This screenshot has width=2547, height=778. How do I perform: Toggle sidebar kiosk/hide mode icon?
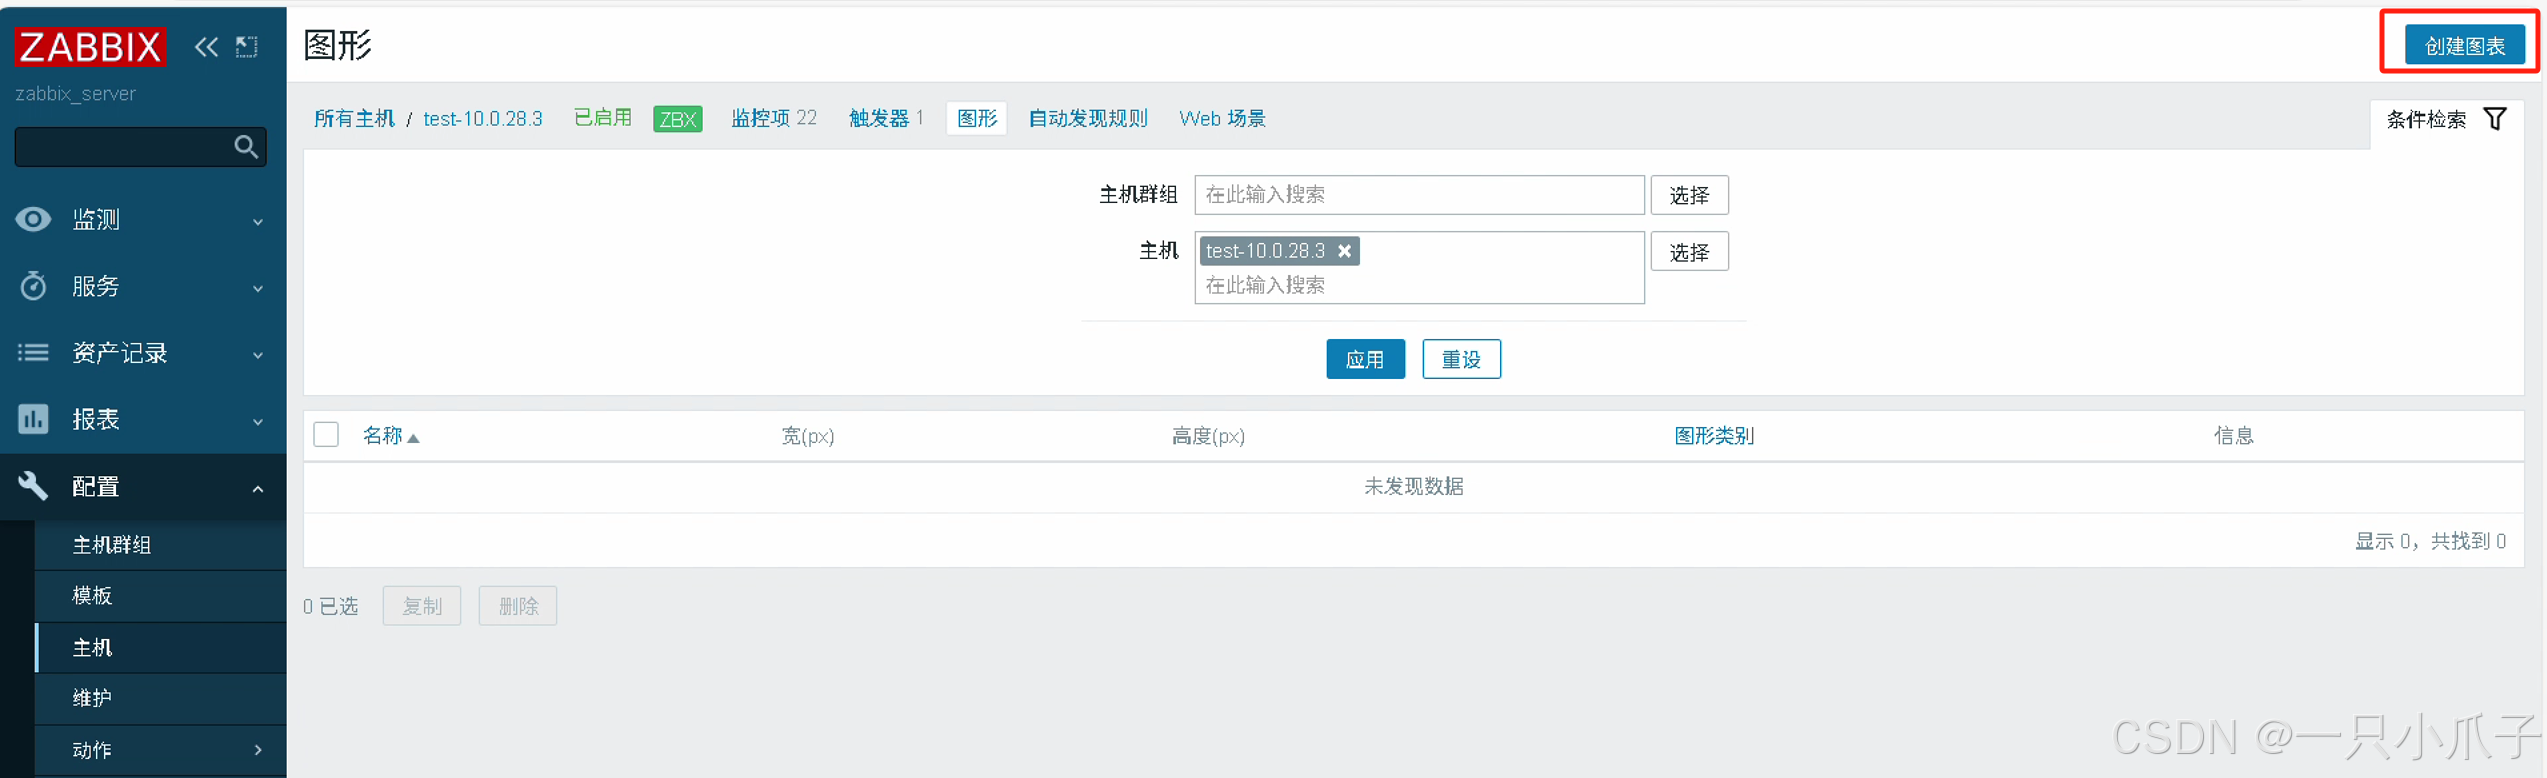(x=247, y=46)
